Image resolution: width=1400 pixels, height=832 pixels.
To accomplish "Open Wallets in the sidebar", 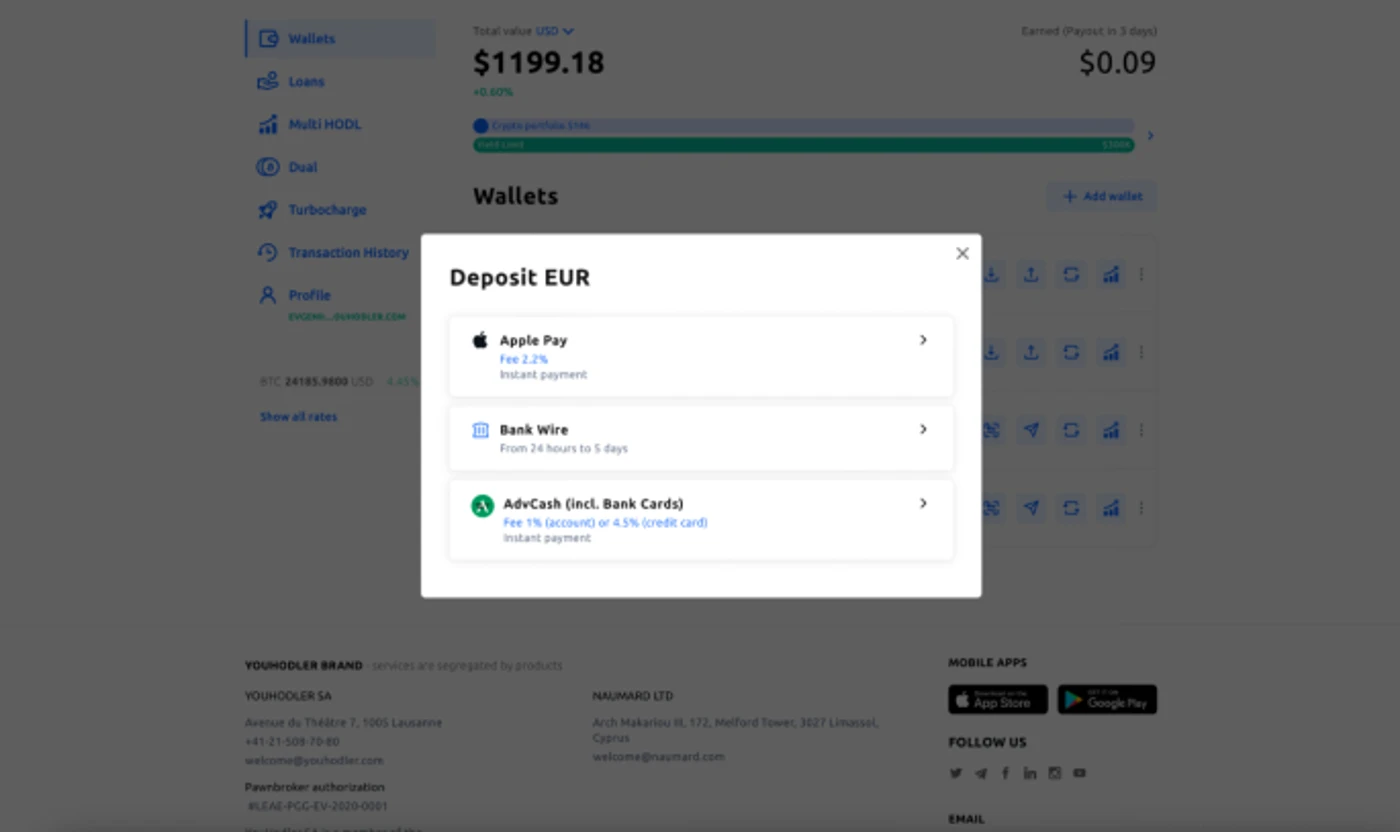I will tap(340, 39).
